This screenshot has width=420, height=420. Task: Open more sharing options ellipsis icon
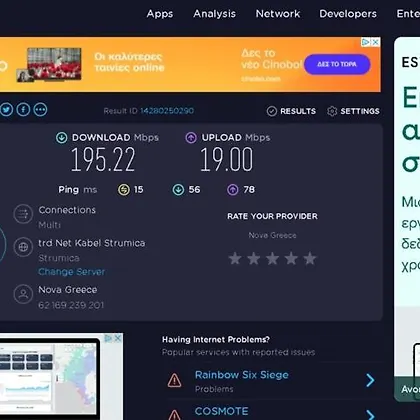click(40, 109)
